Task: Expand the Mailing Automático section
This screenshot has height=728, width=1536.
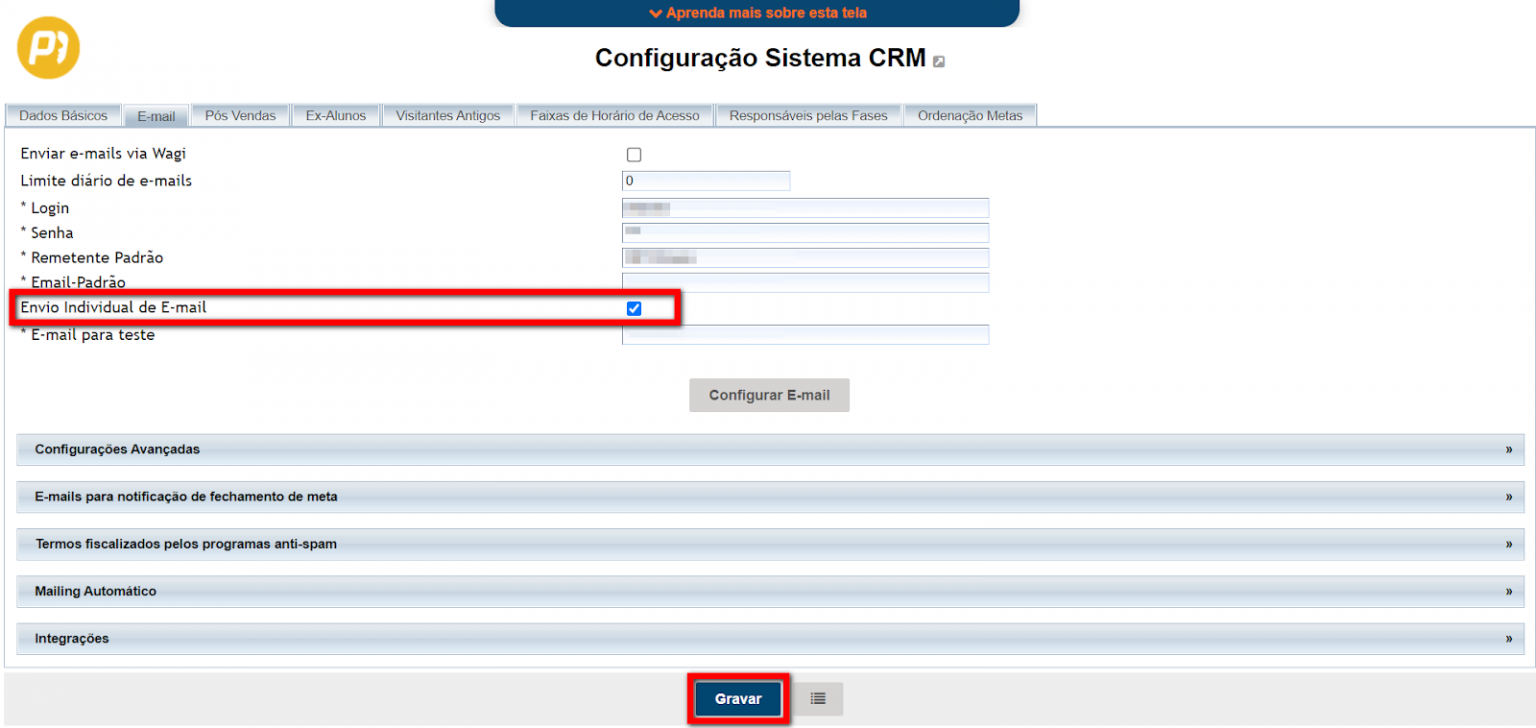Action: (x=769, y=591)
